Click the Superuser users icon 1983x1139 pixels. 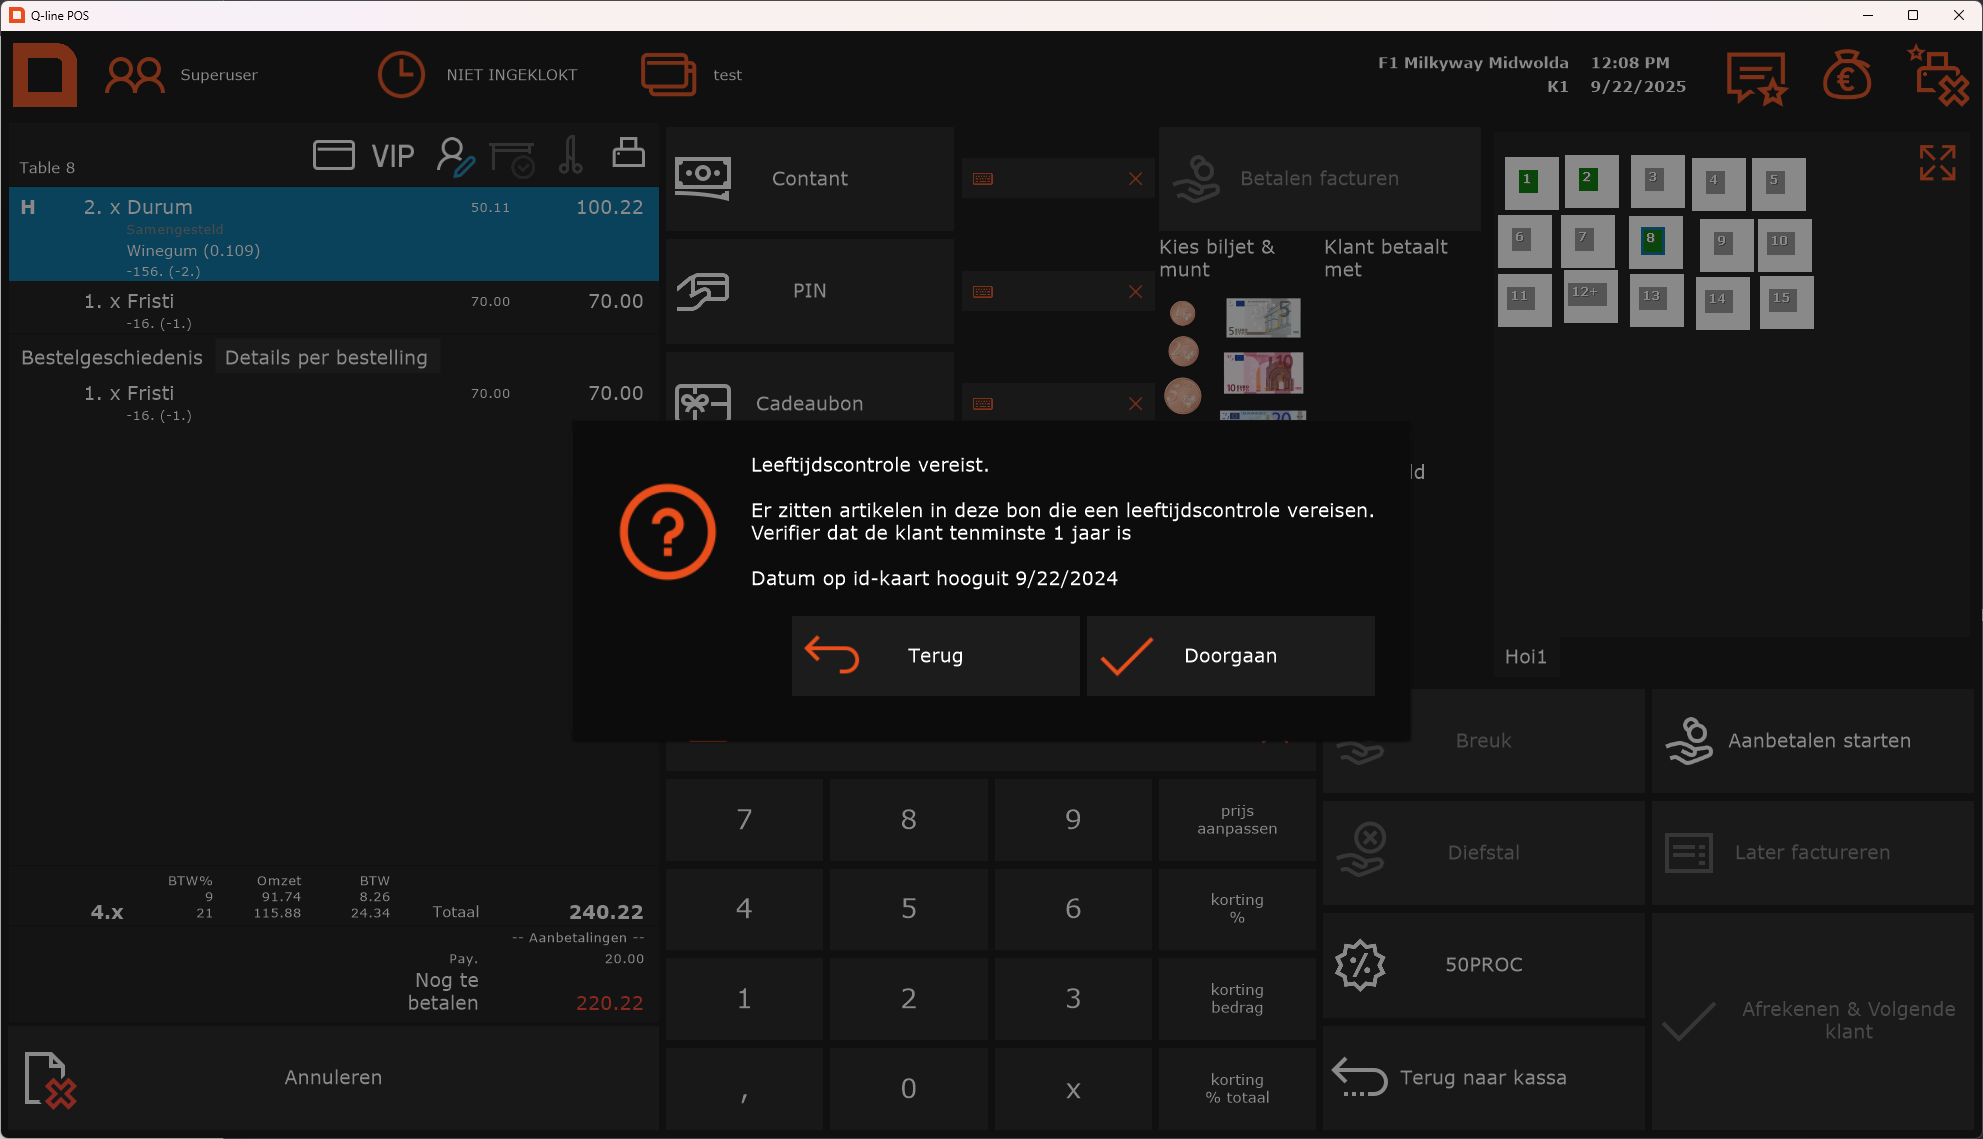coord(135,75)
